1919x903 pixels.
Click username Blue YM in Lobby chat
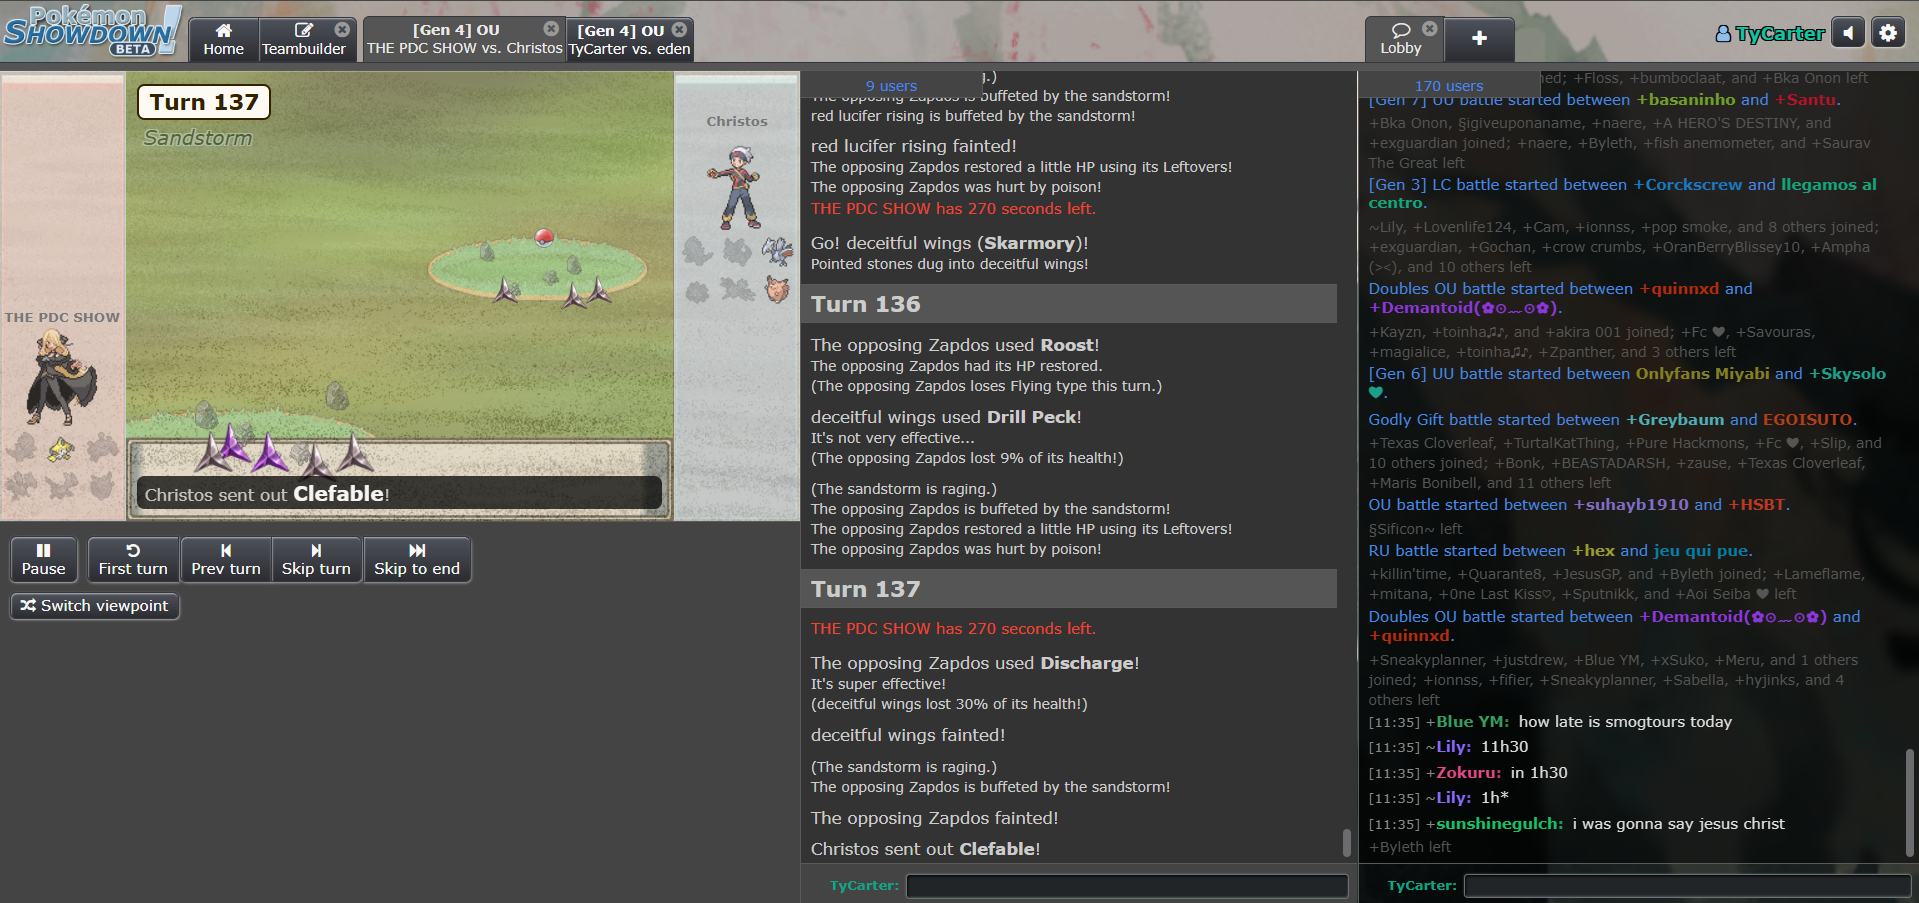point(1472,722)
